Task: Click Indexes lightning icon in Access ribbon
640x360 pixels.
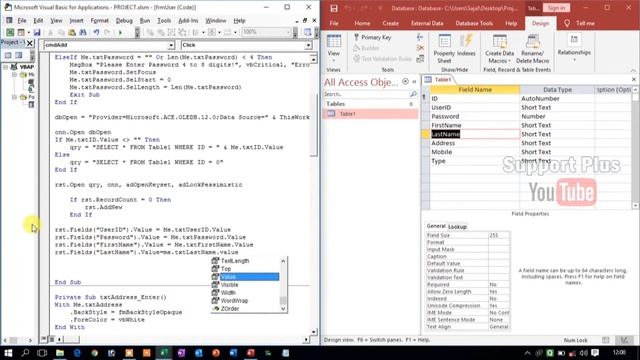Action: (466, 46)
